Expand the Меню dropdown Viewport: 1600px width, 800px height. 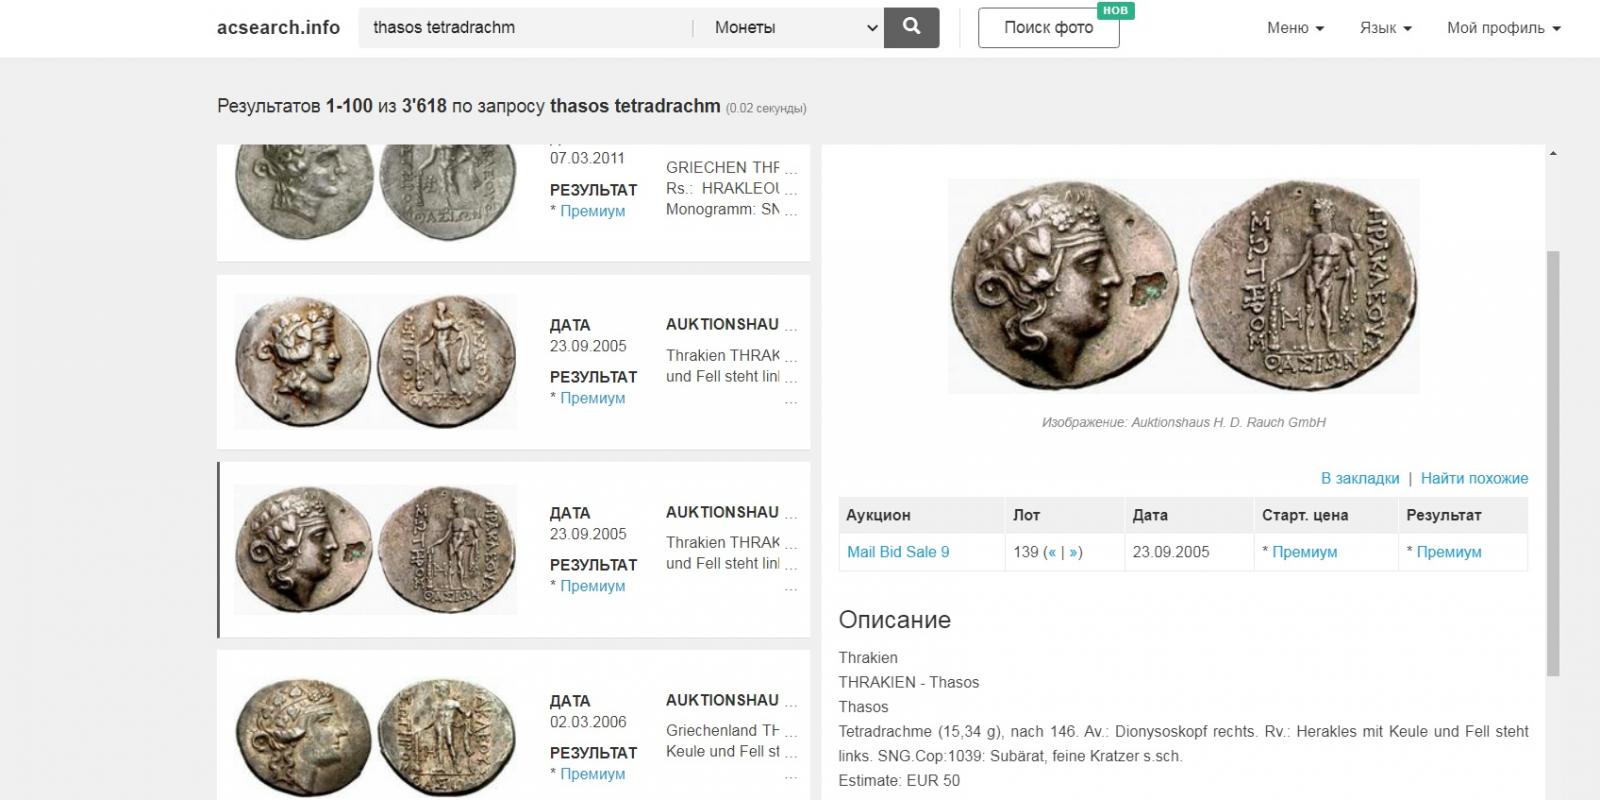click(x=1295, y=28)
